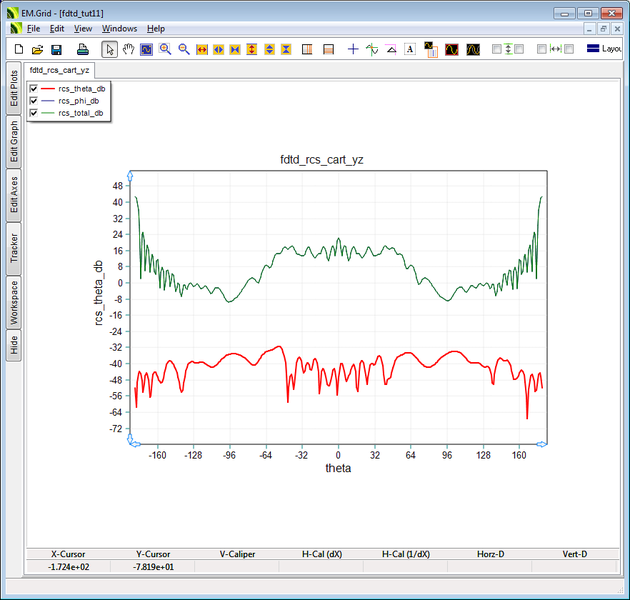Click the Print toolbar icon
630x600 pixels.
(x=83, y=49)
